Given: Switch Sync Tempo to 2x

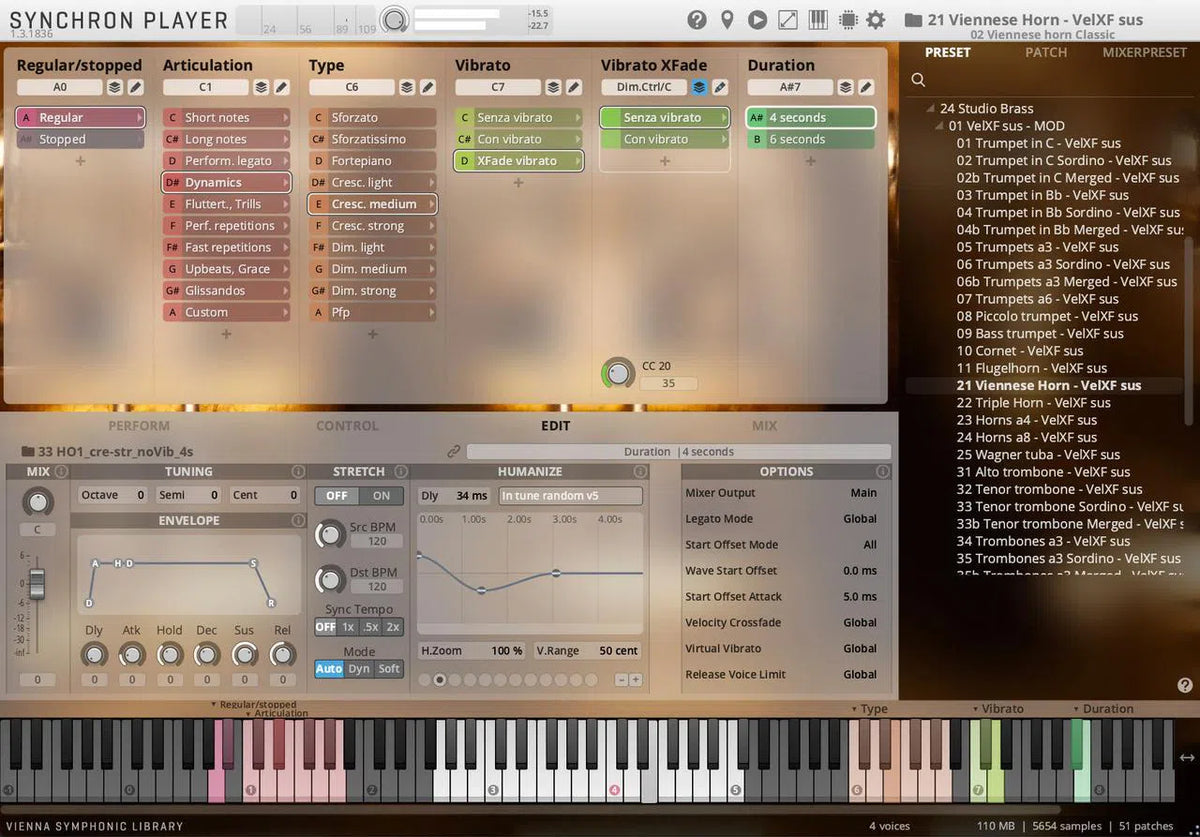Looking at the screenshot, I should point(395,627).
